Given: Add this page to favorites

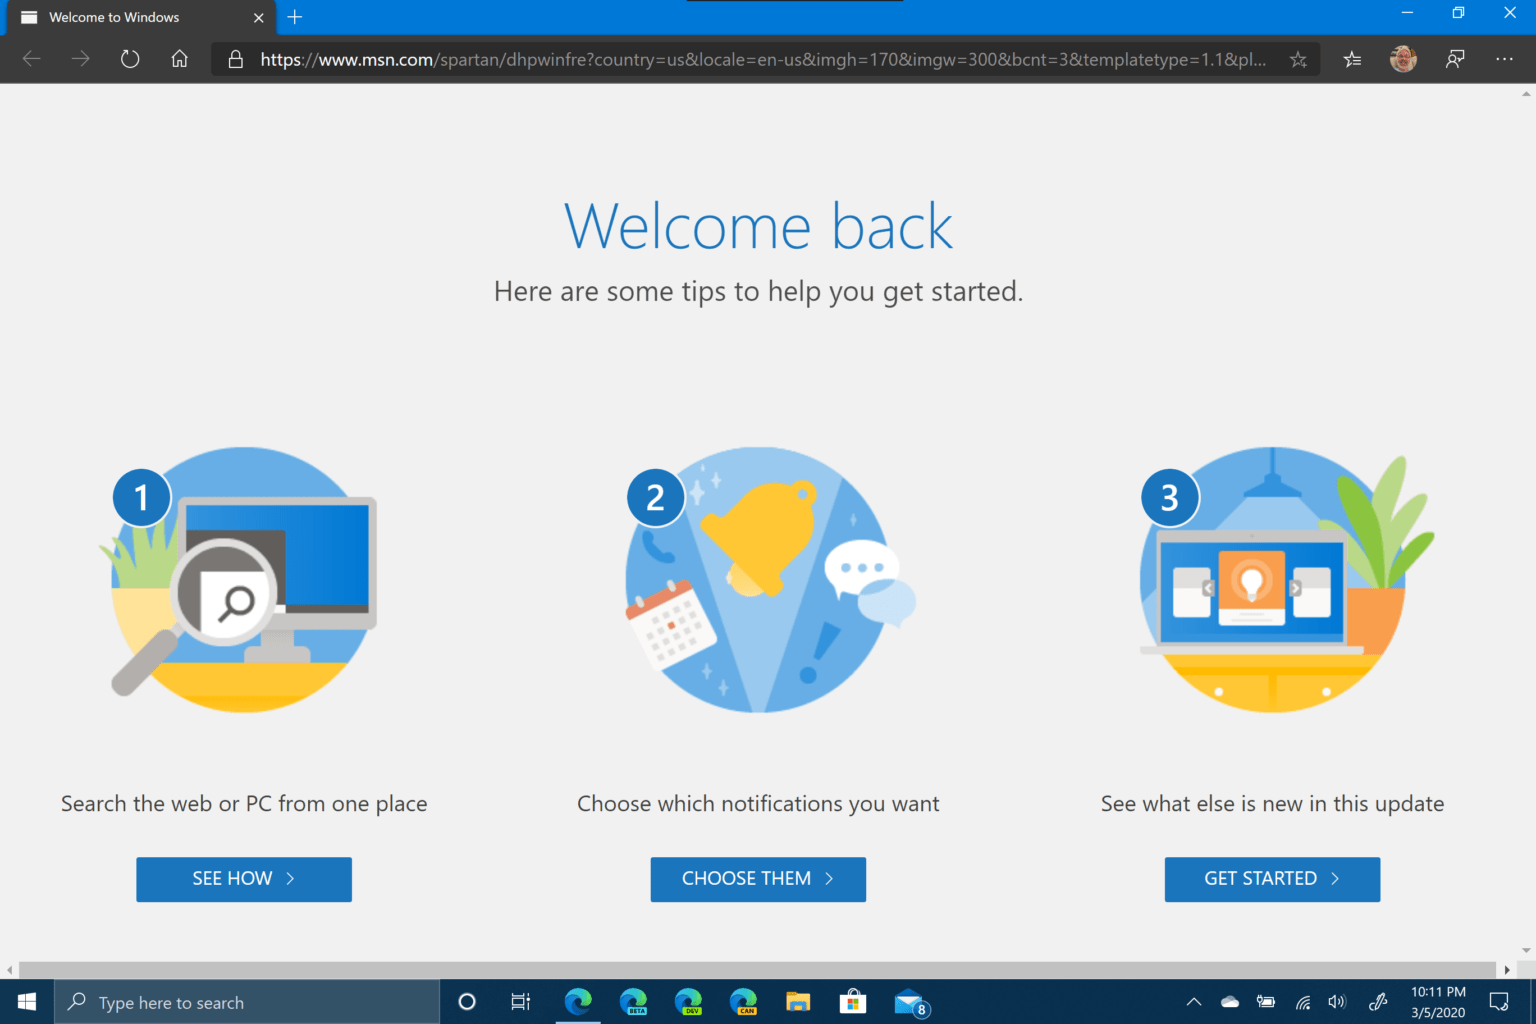Looking at the screenshot, I should point(1298,59).
